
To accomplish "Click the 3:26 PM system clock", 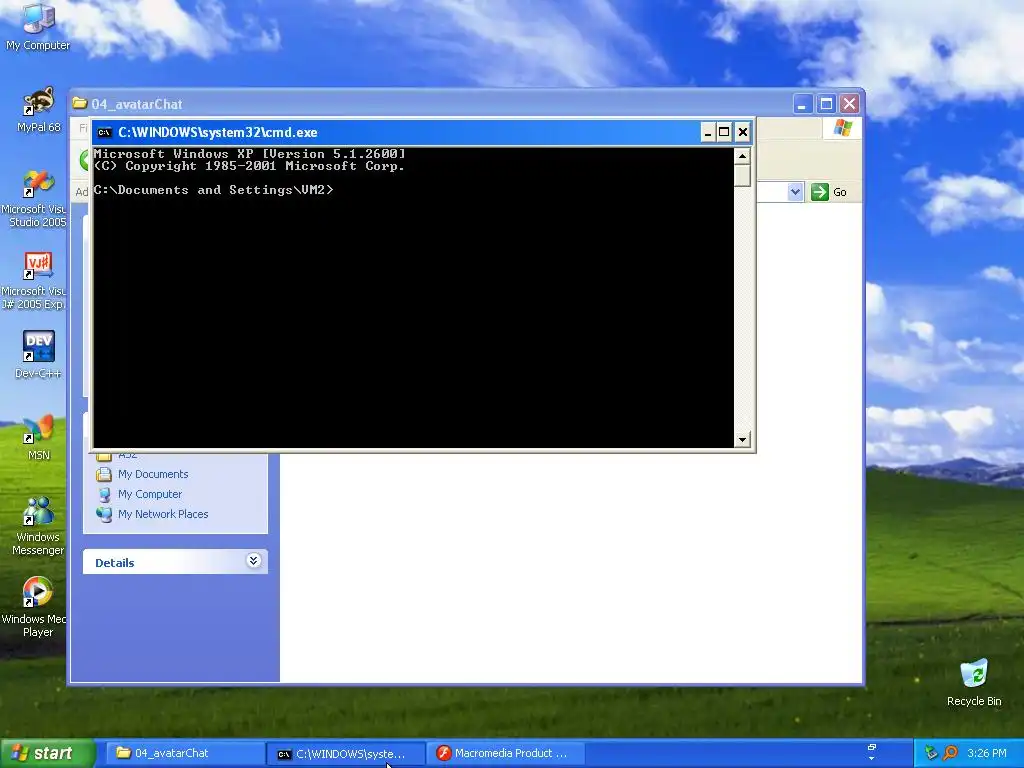I will click(986, 753).
